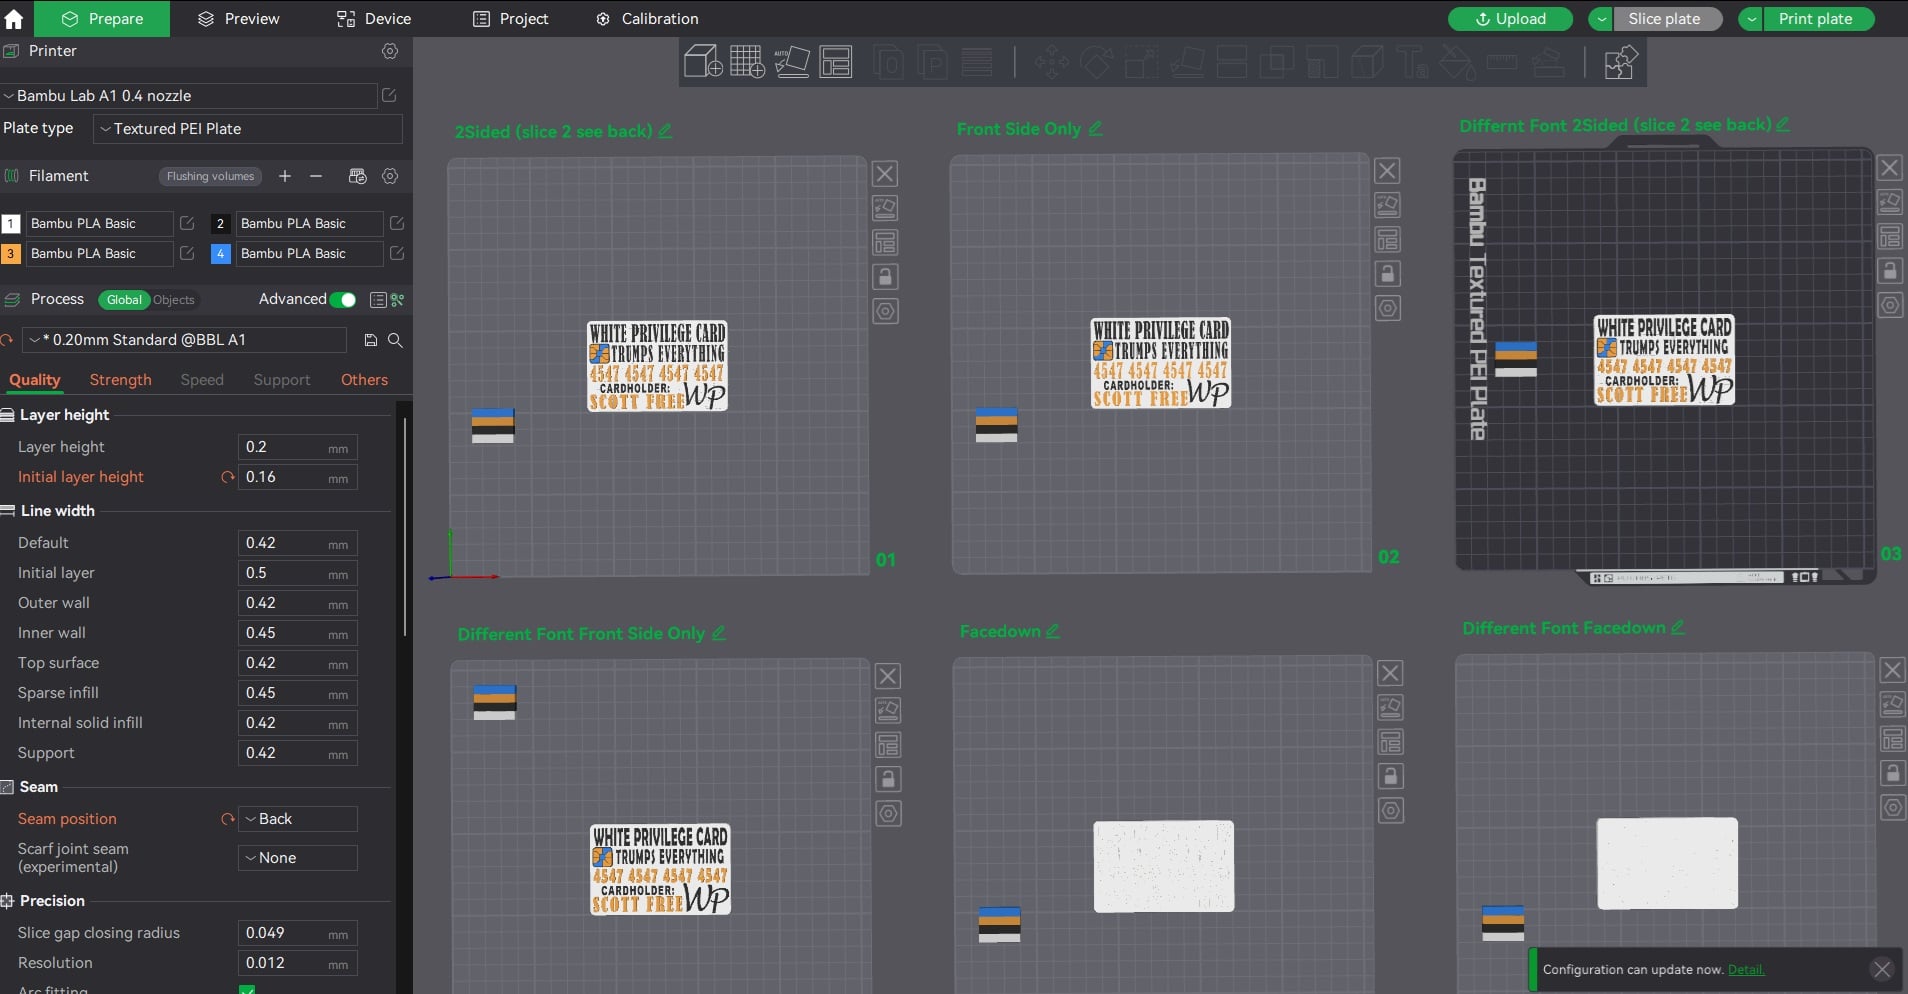
Task: Rename plate '2Sided (slice 2 see back)'
Action: click(665, 131)
